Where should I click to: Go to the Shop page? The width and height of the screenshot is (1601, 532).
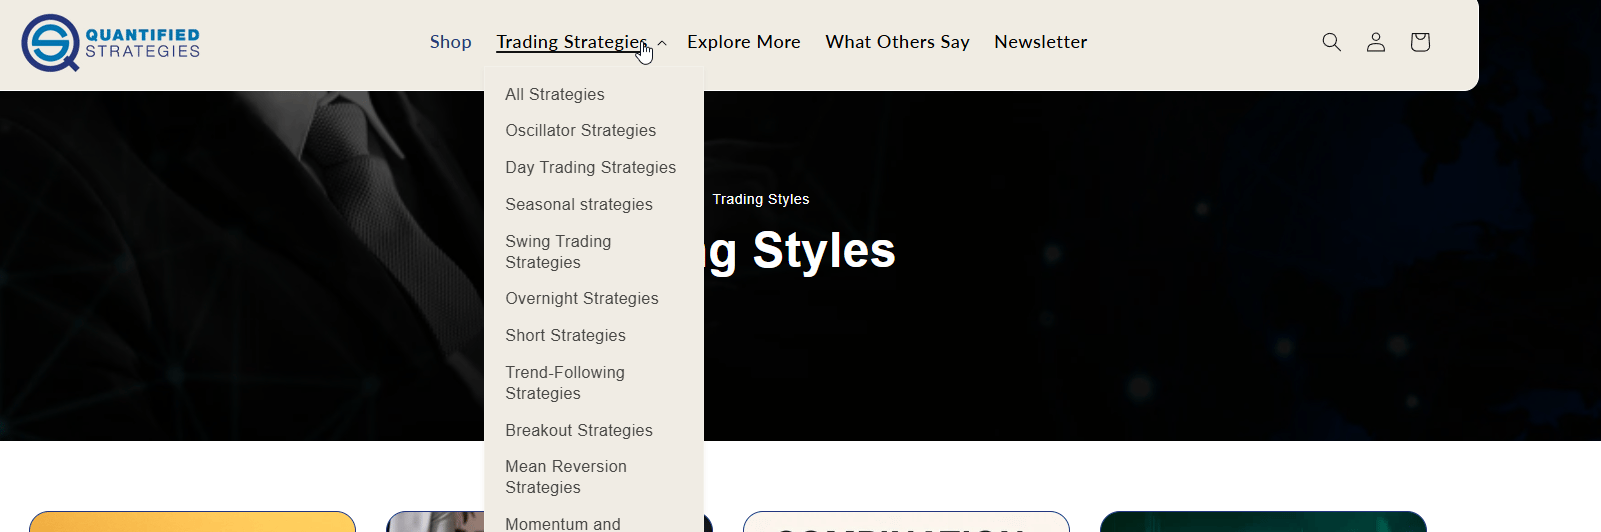click(451, 42)
